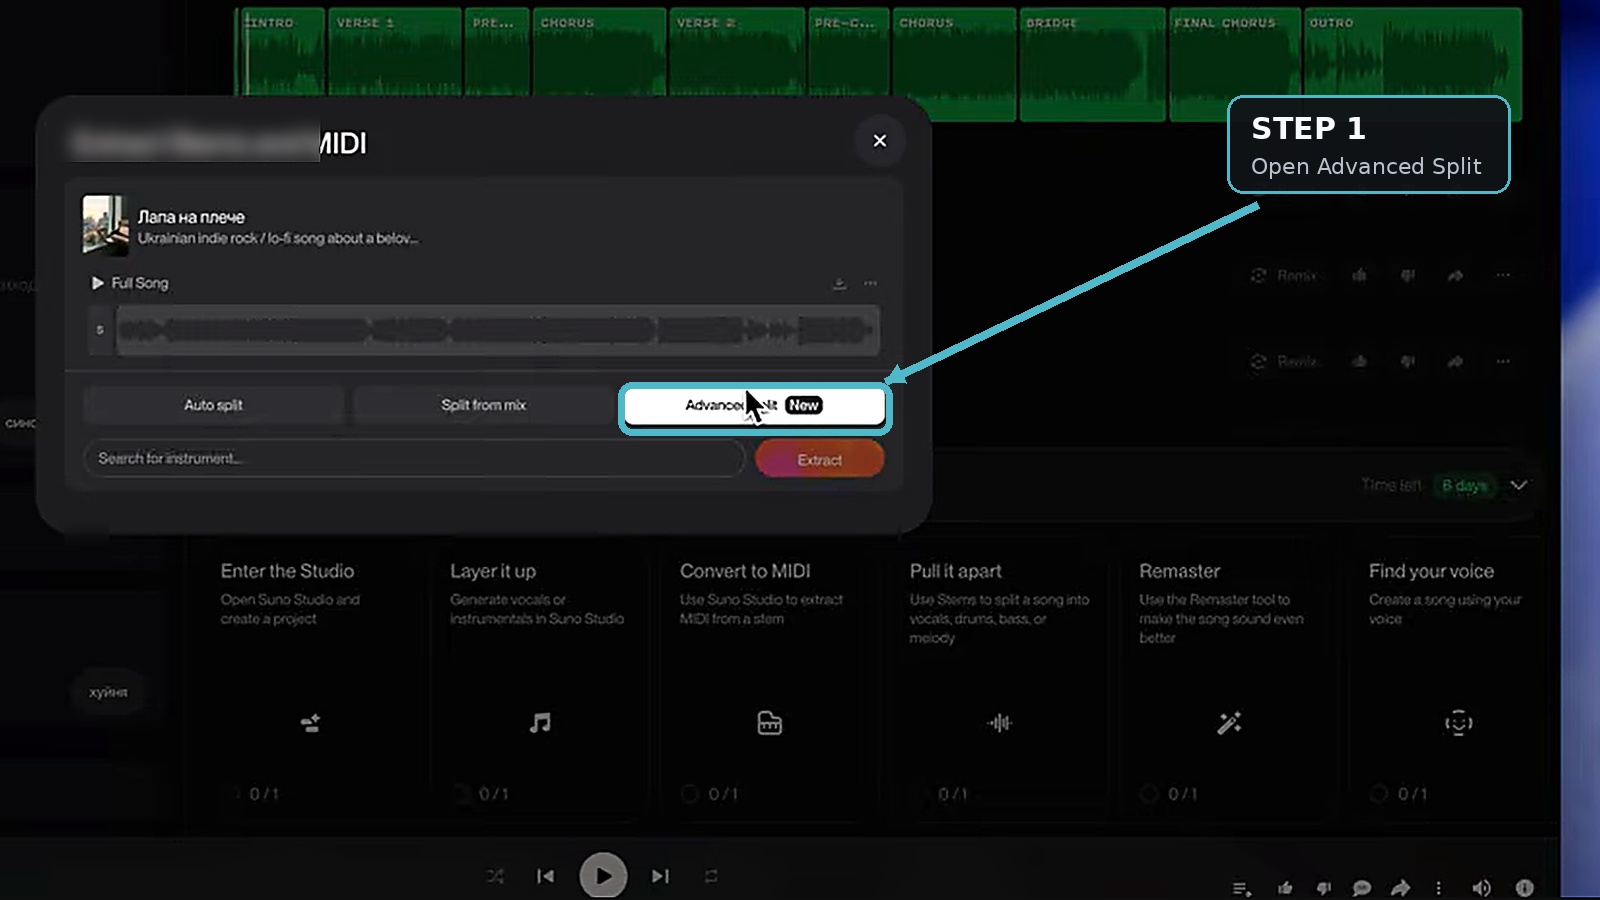Open comments from the player bar
This screenshot has width=1600, height=900.
(1362, 888)
